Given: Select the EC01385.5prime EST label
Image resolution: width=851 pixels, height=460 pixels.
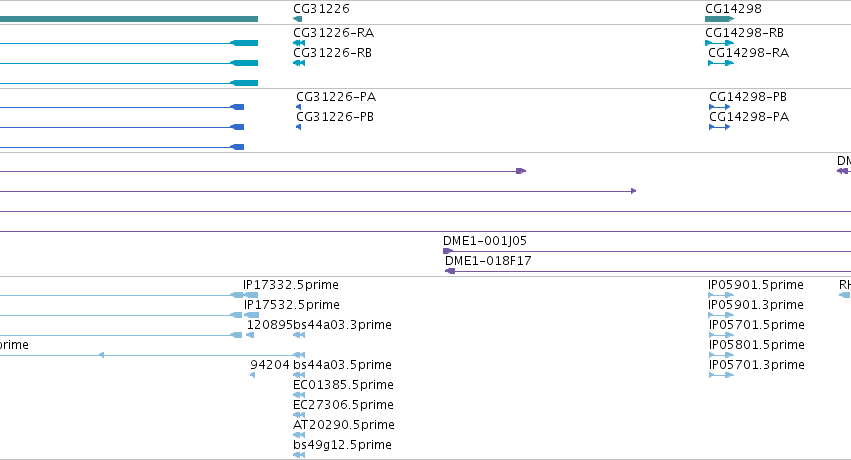Looking at the screenshot, I should (343, 385).
